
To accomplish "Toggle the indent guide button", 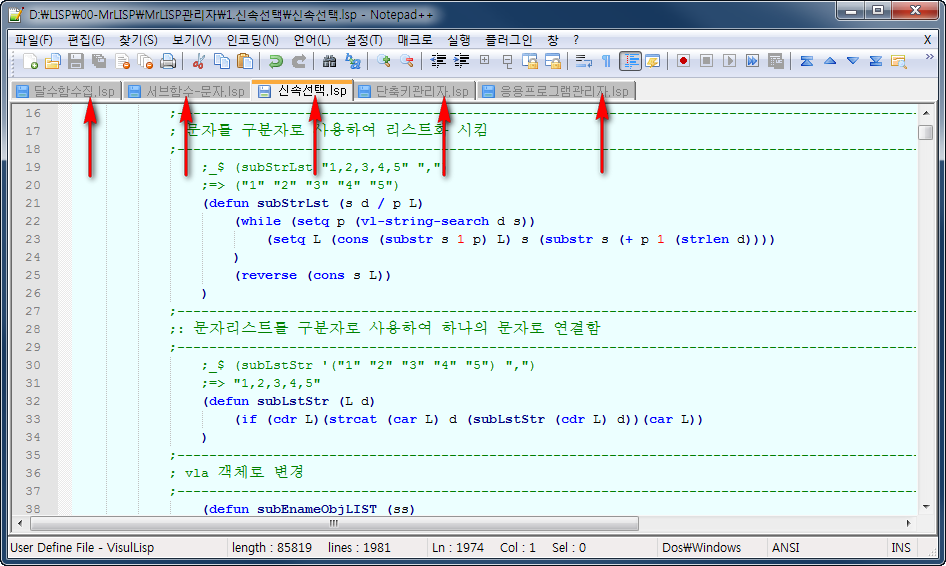I will tap(630, 61).
